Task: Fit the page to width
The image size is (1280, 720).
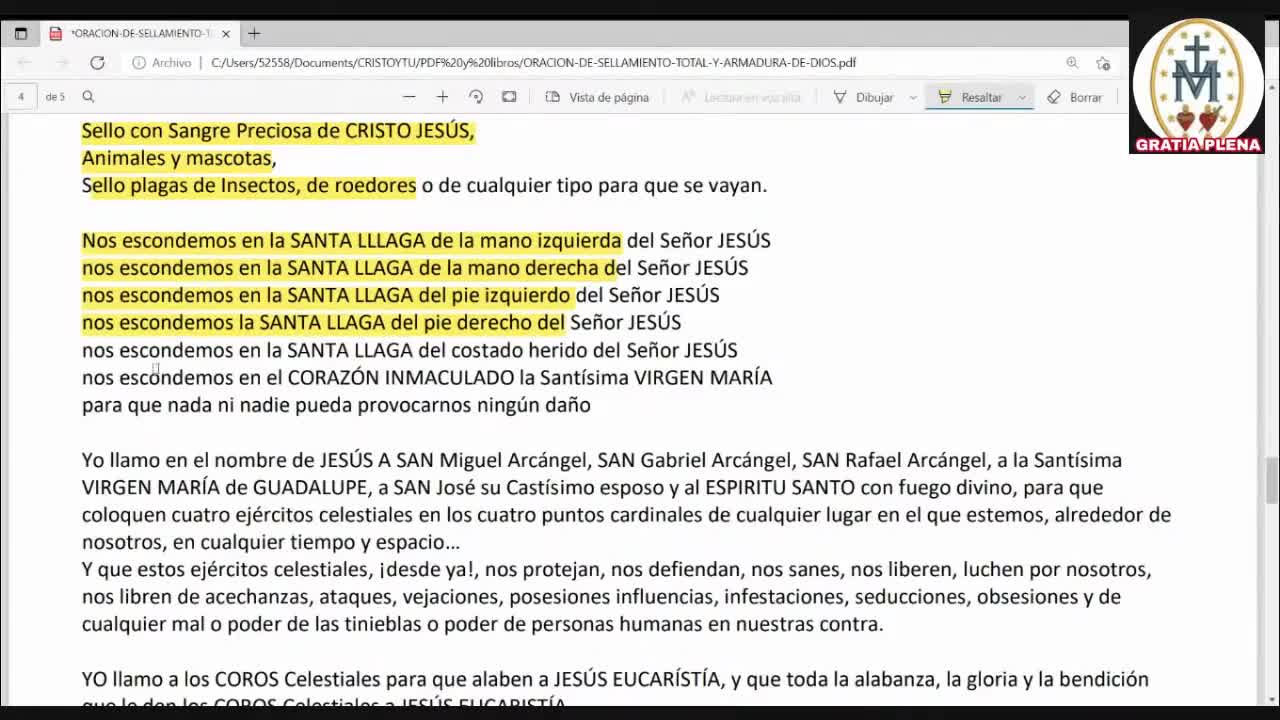Action: coord(509,97)
